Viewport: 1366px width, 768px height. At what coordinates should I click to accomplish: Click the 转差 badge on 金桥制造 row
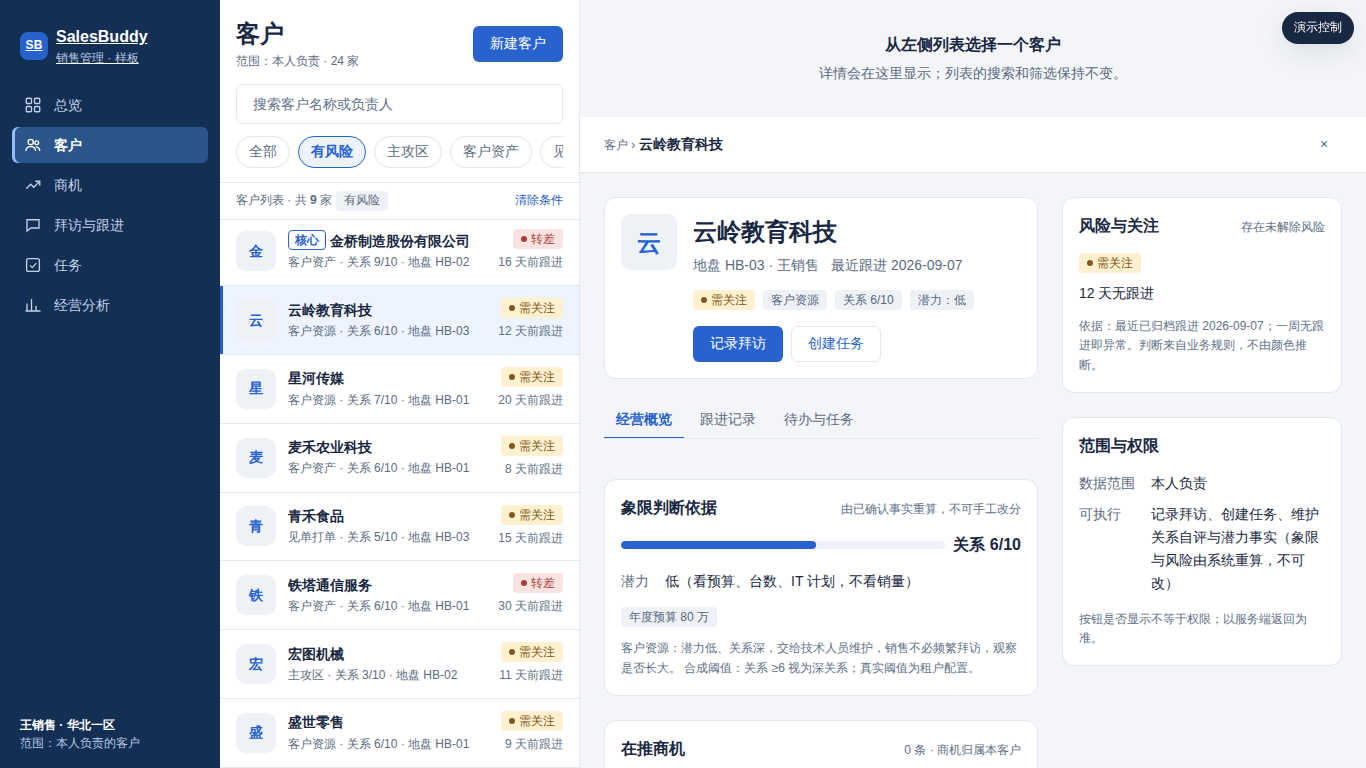click(x=538, y=239)
